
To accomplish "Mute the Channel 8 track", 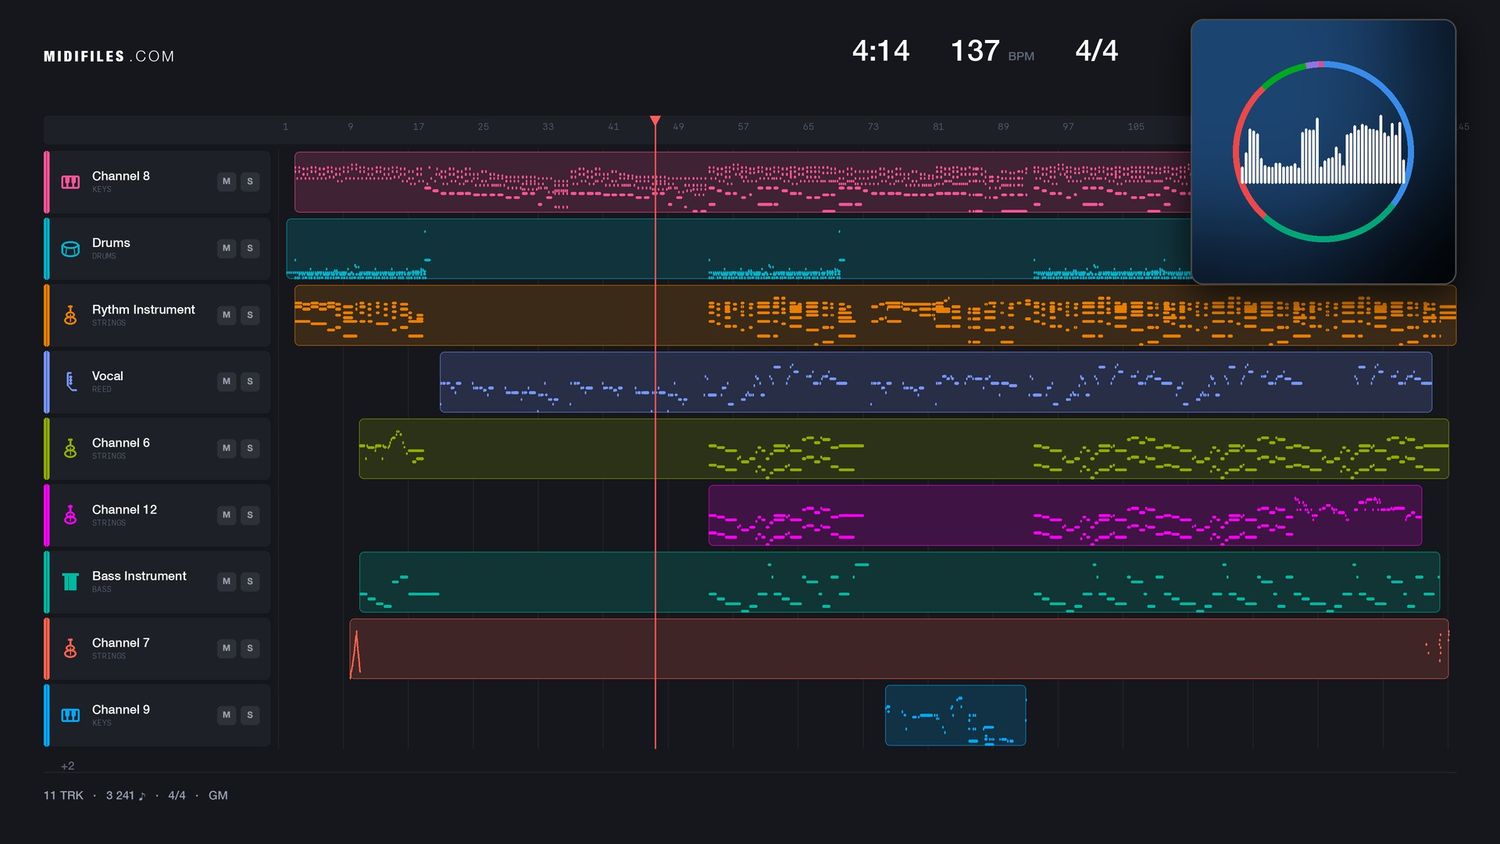I will (x=227, y=182).
